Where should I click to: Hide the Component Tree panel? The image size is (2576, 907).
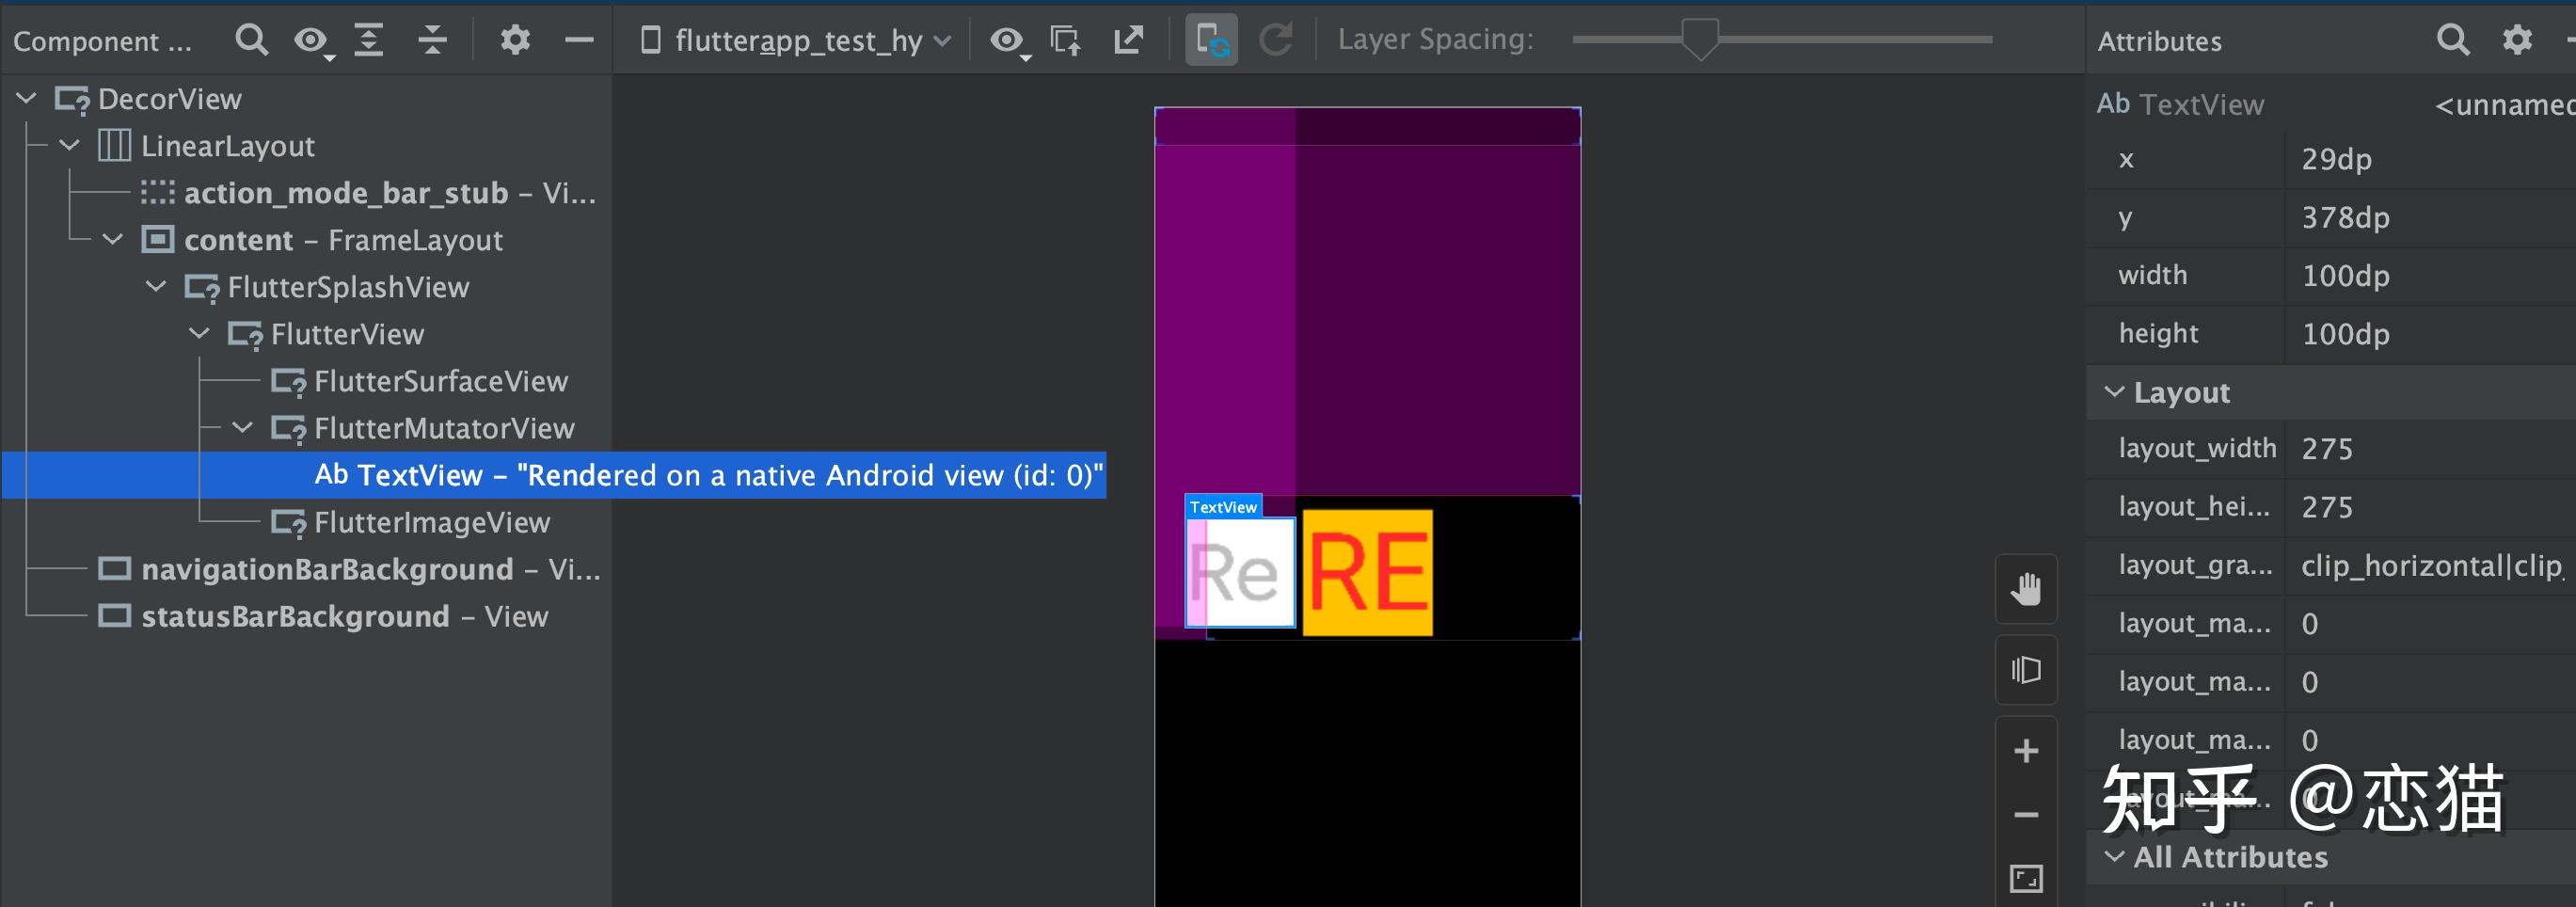click(x=579, y=40)
